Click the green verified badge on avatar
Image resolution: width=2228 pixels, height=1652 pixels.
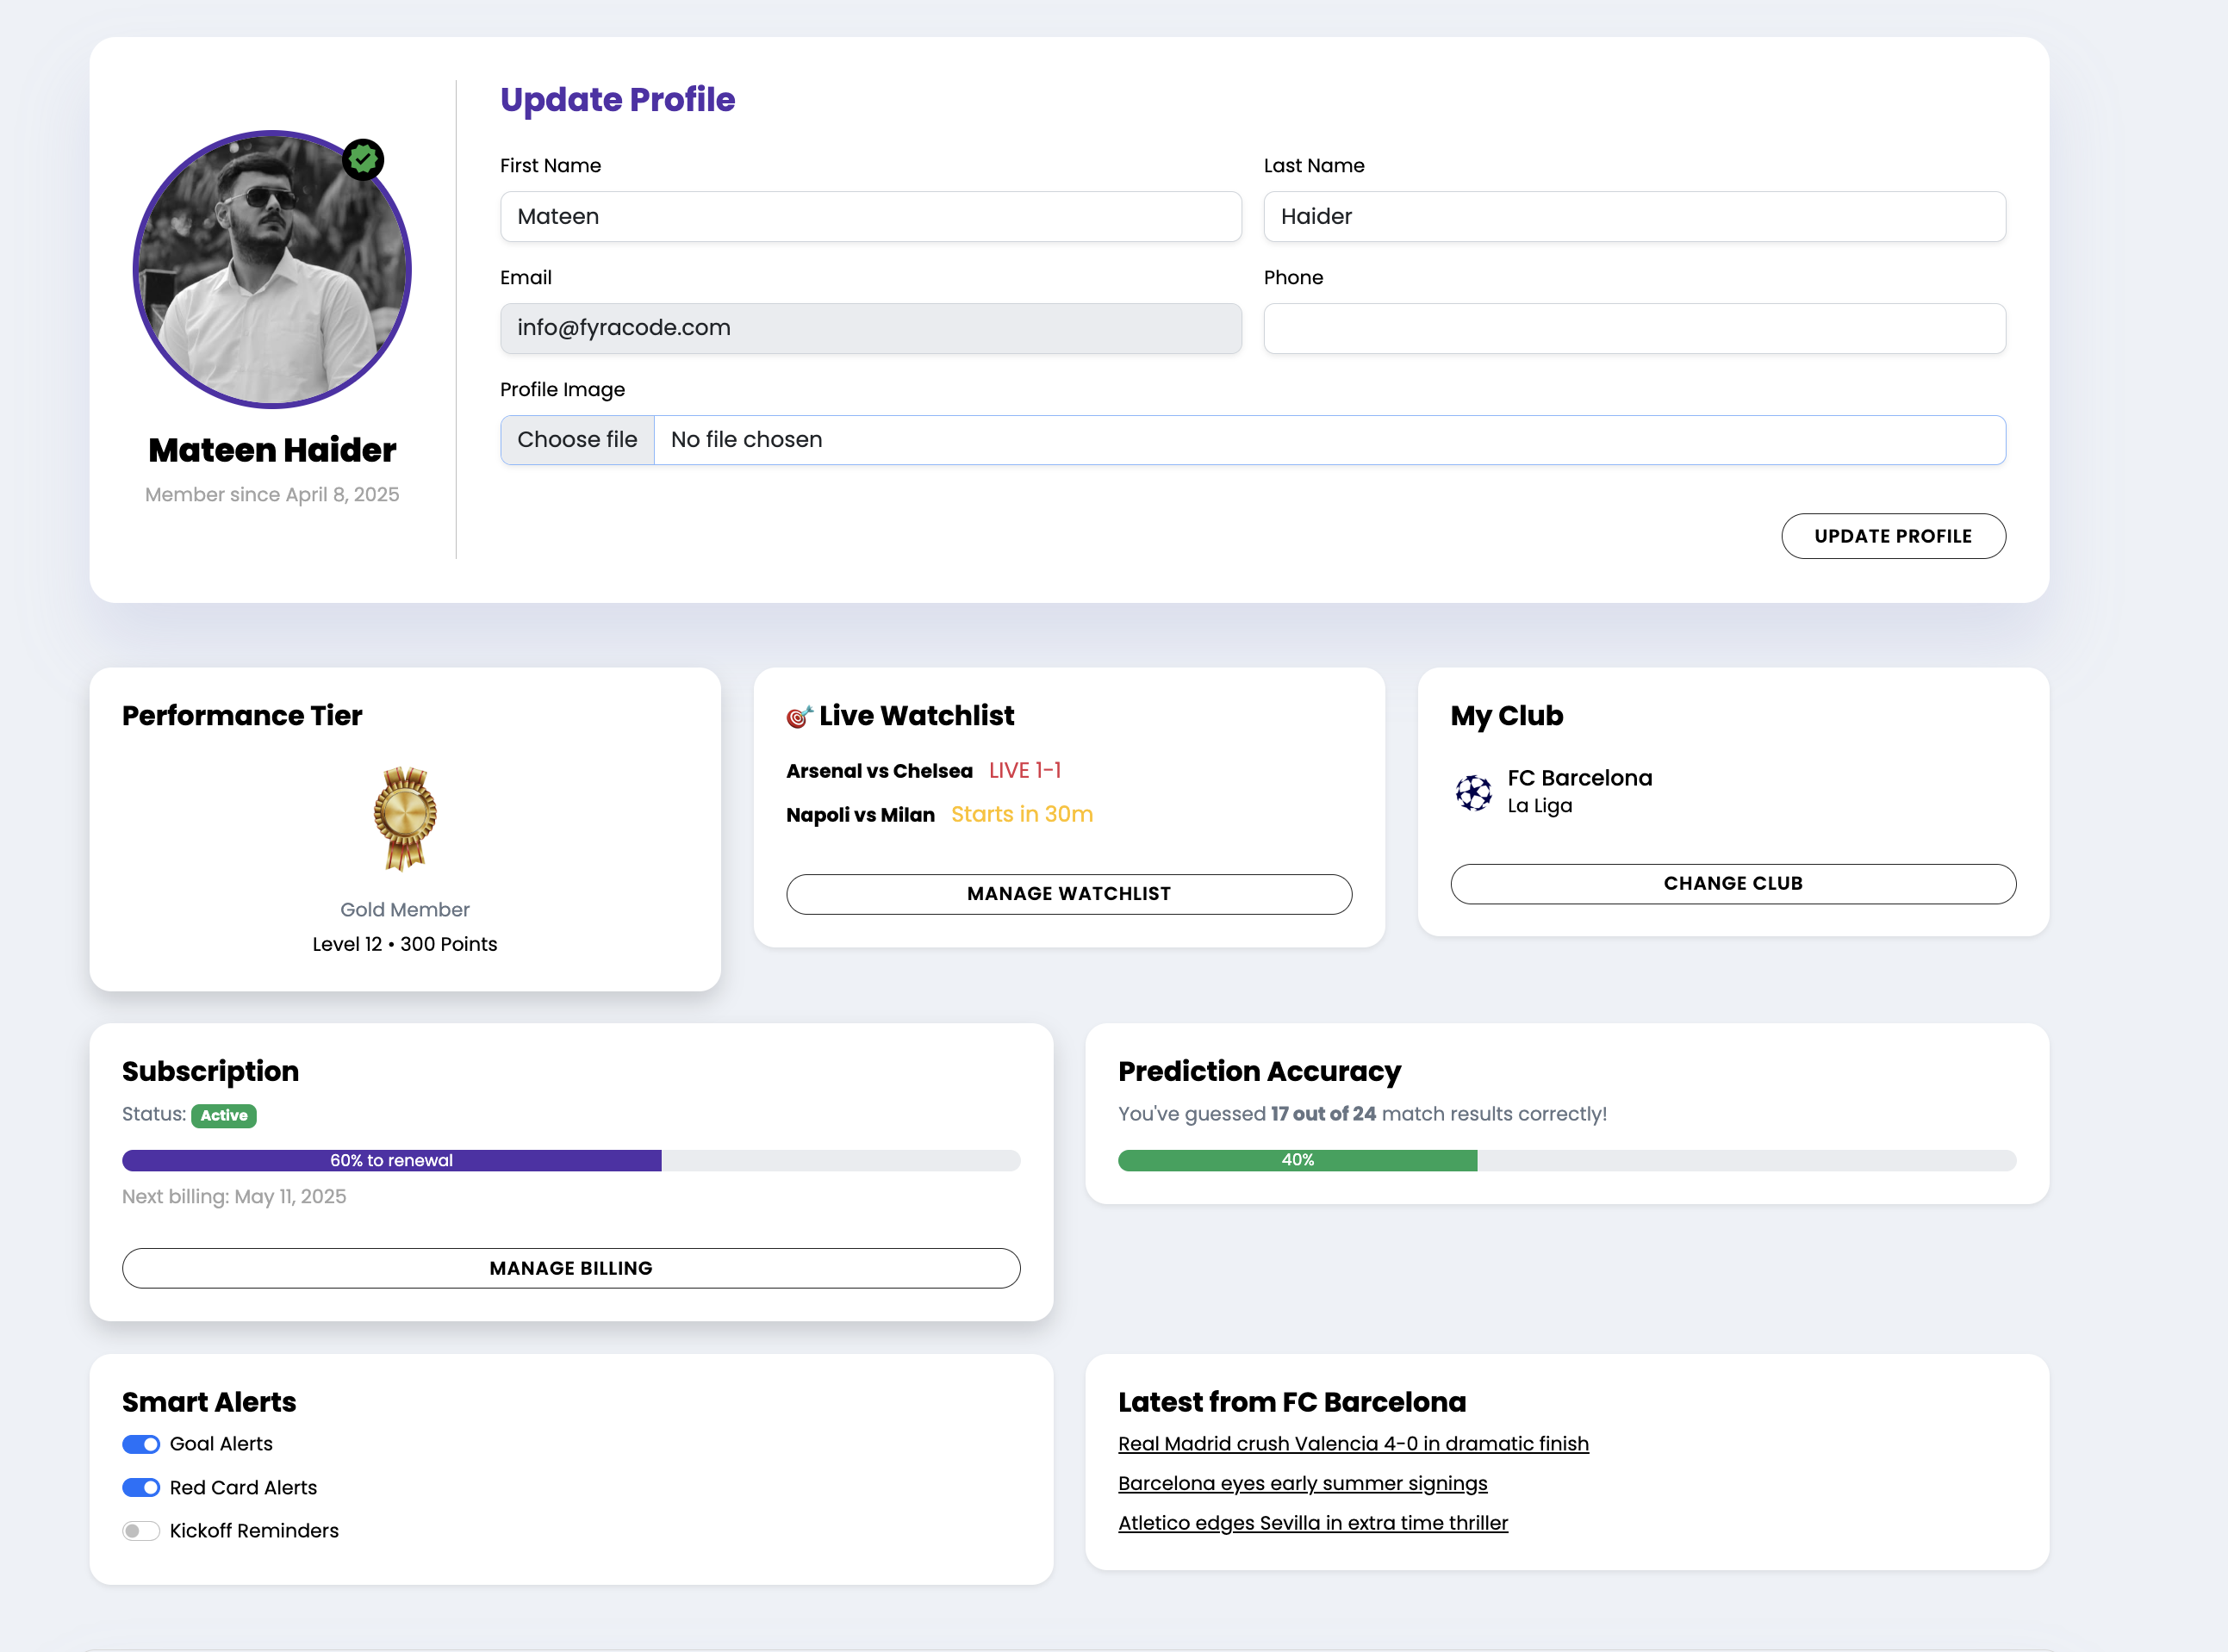tap(363, 159)
